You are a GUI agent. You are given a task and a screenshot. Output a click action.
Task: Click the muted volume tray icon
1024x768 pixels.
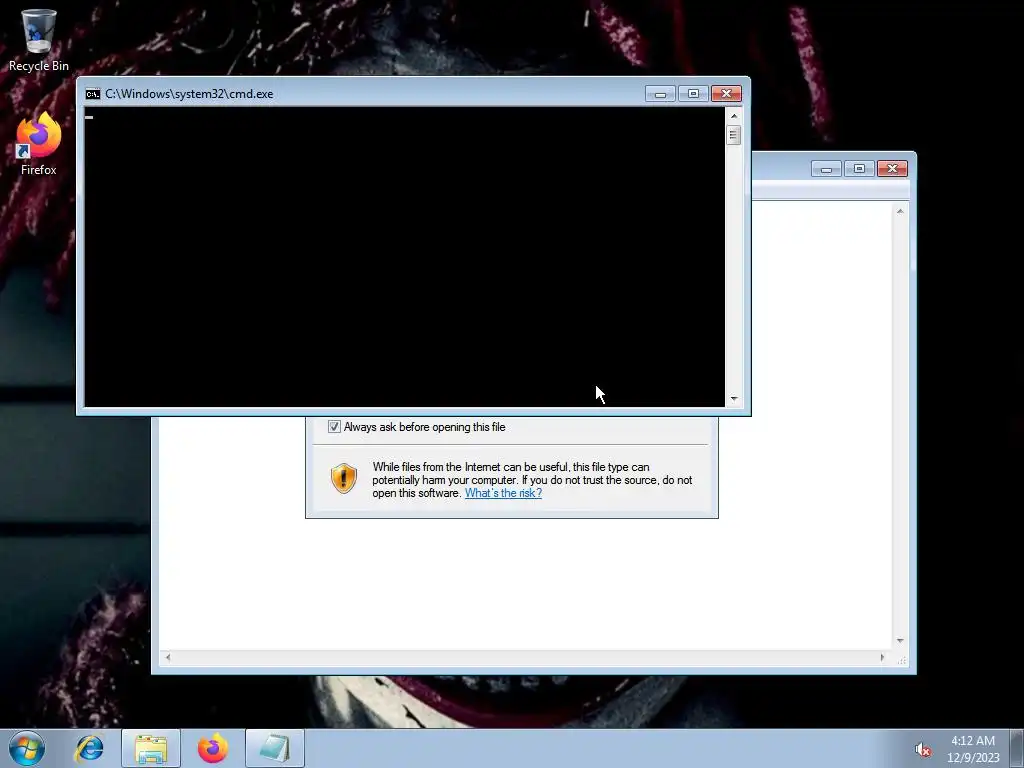coord(922,750)
